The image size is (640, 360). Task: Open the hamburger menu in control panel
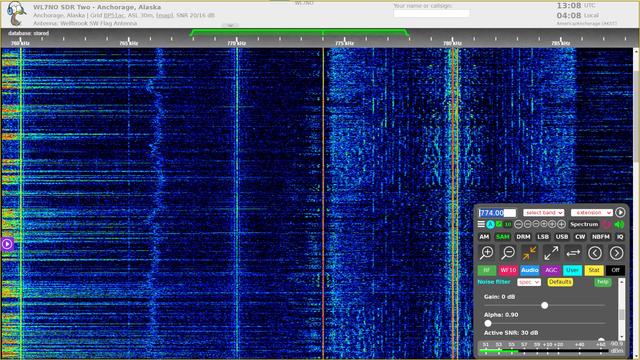pos(481,224)
